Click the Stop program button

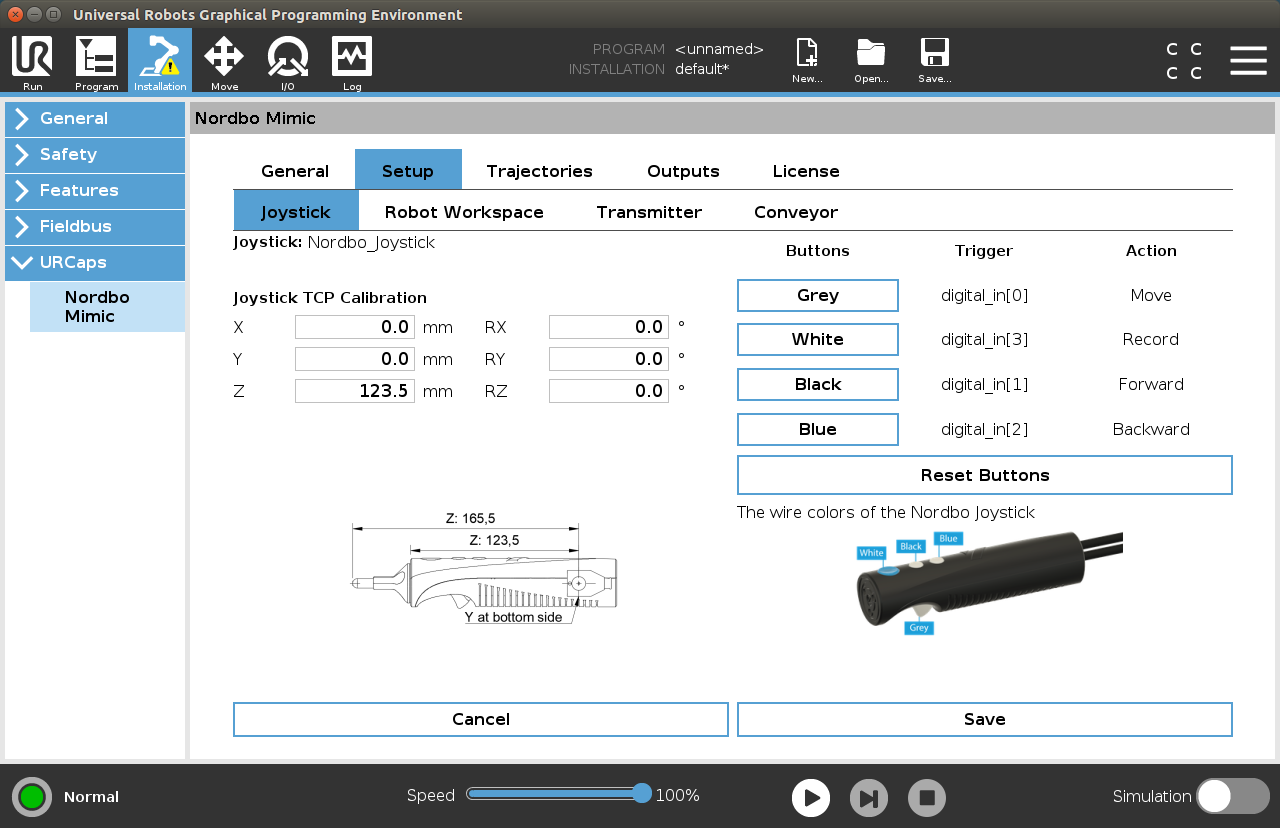tap(927, 798)
